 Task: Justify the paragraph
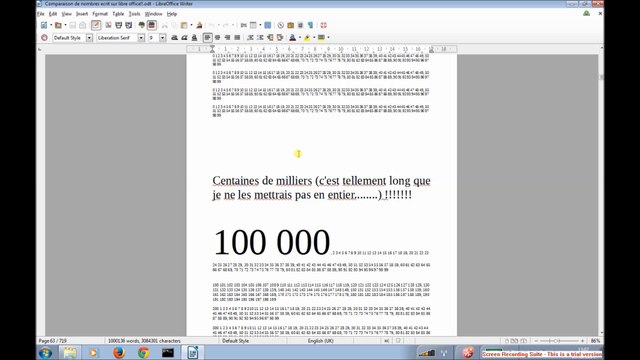(237, 38)
